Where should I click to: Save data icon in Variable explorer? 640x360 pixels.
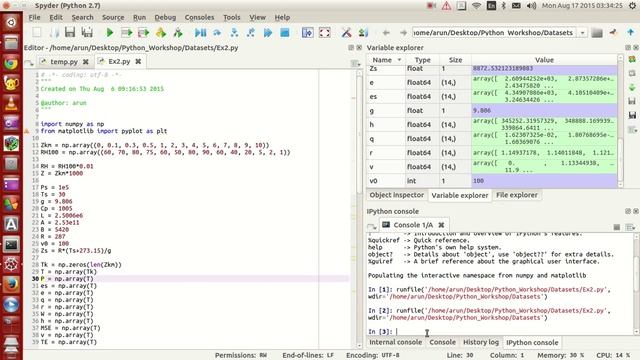[632, 101]
